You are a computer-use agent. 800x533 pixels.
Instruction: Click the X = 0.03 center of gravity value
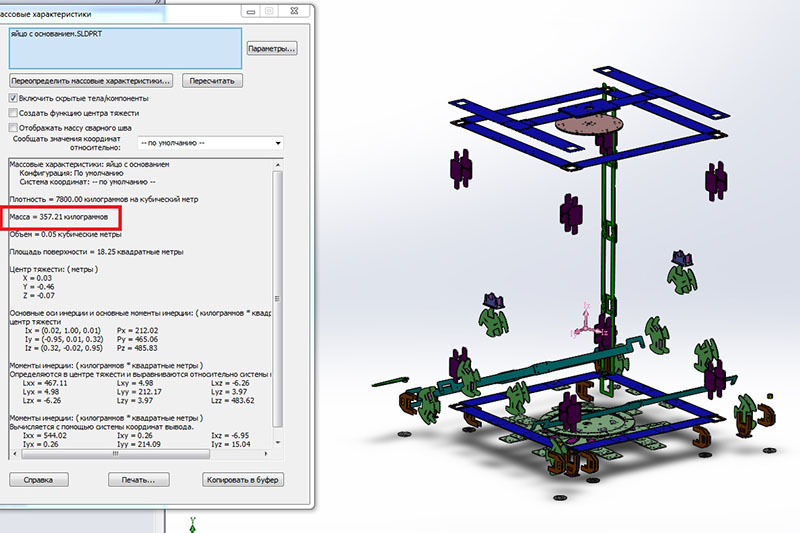[x=37, y=278]
